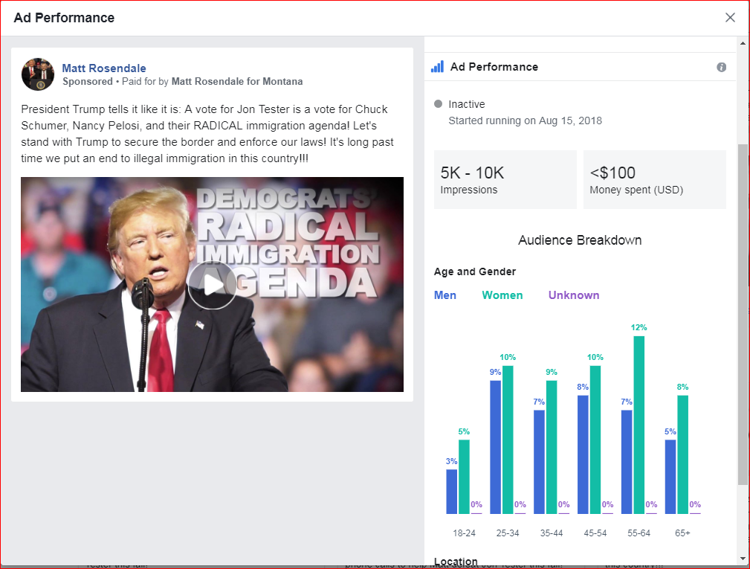The height and width of the screenshot is (569, 750).
Task: Play the ad video
Action: click(211, 285)
